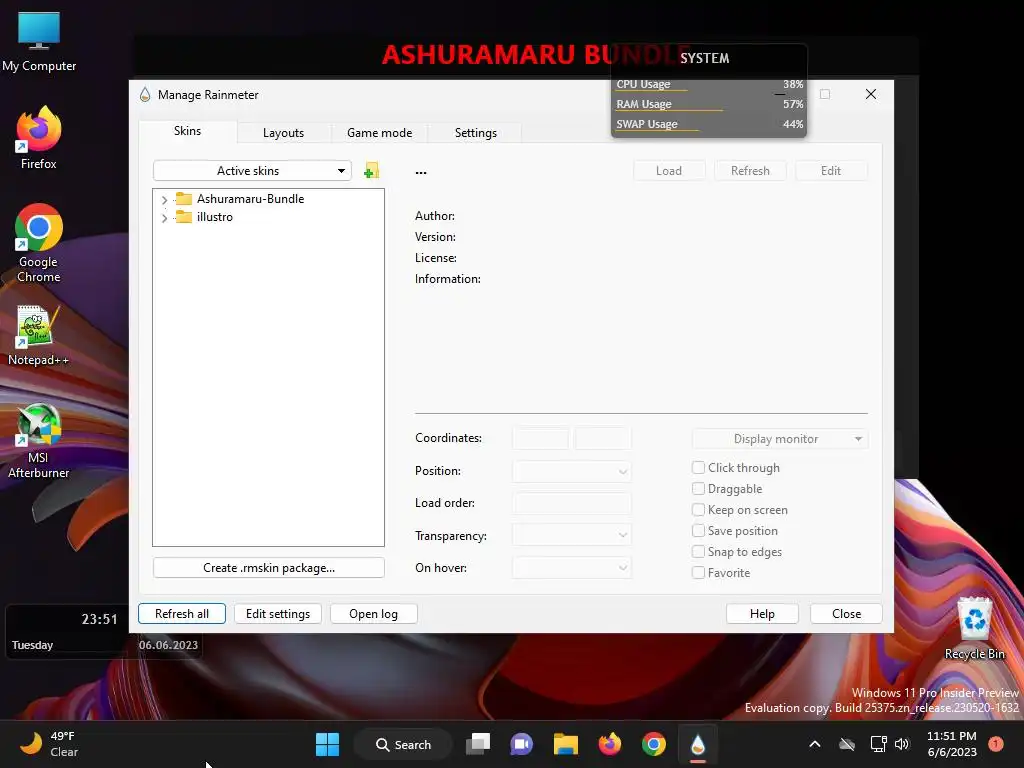The width and height of the screenshot is (1024, 768).
Task: Open MSI Afterburner desktop shortcut
Action: (39, 441)
